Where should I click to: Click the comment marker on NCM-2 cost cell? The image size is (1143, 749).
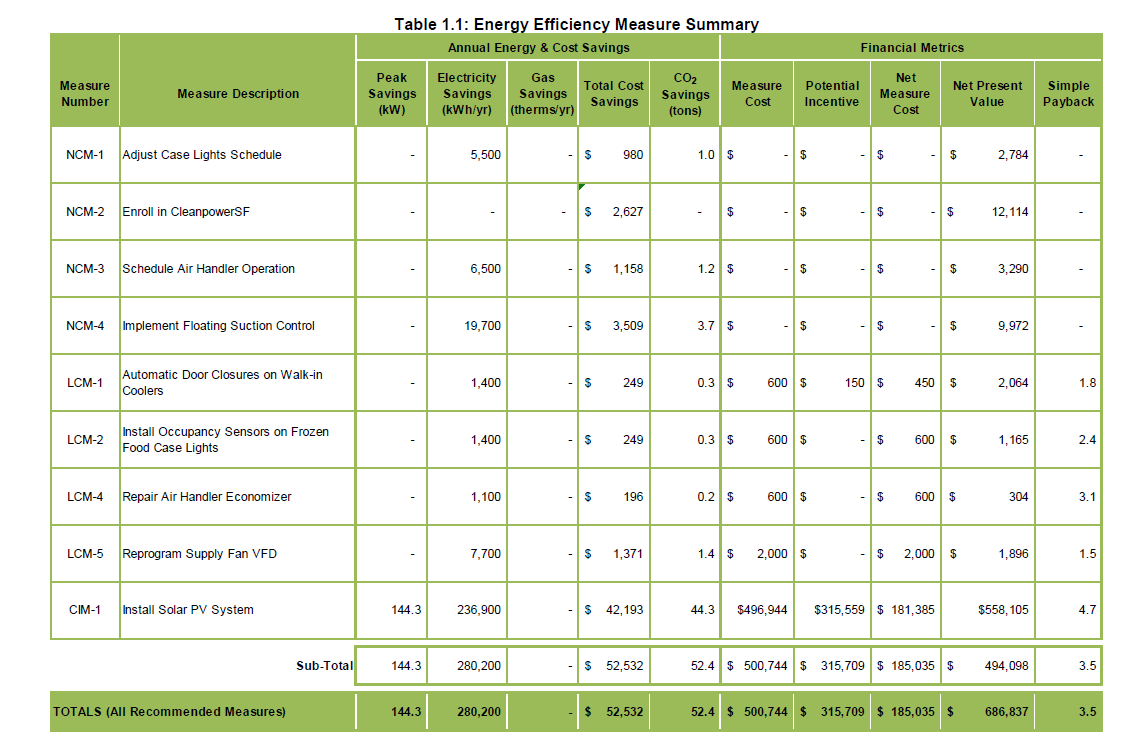pos(583,187)
